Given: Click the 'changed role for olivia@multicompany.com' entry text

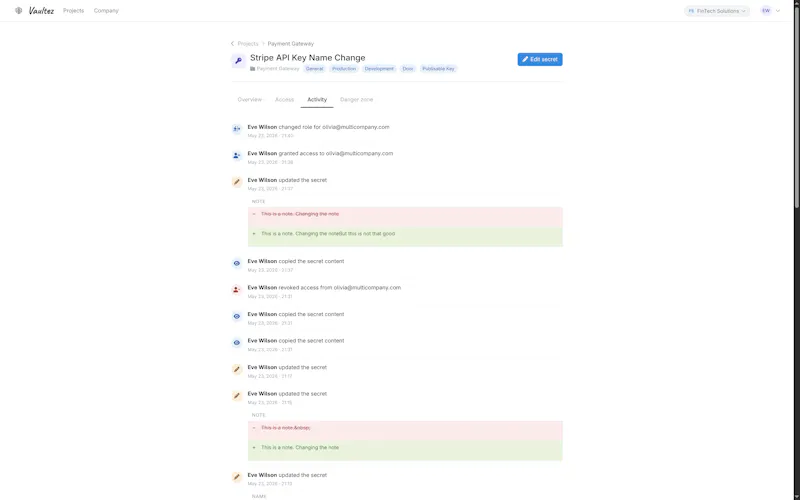Looking at the screenshot, I should [334, 127].
